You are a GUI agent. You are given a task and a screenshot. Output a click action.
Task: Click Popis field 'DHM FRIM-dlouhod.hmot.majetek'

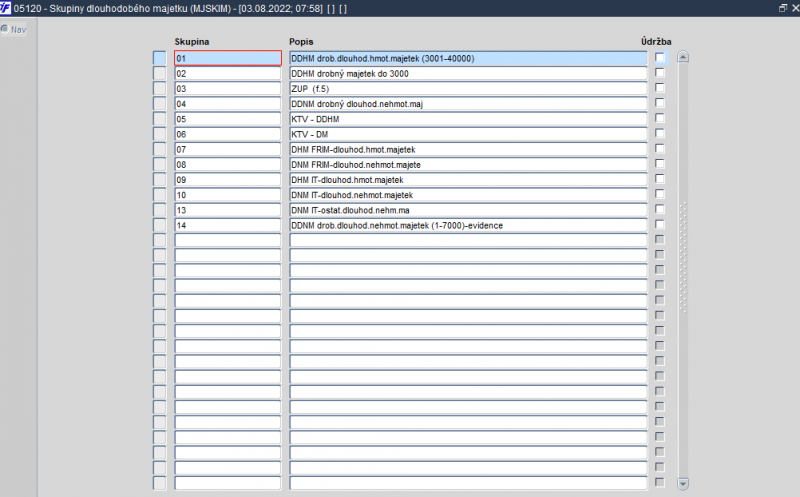468,150
